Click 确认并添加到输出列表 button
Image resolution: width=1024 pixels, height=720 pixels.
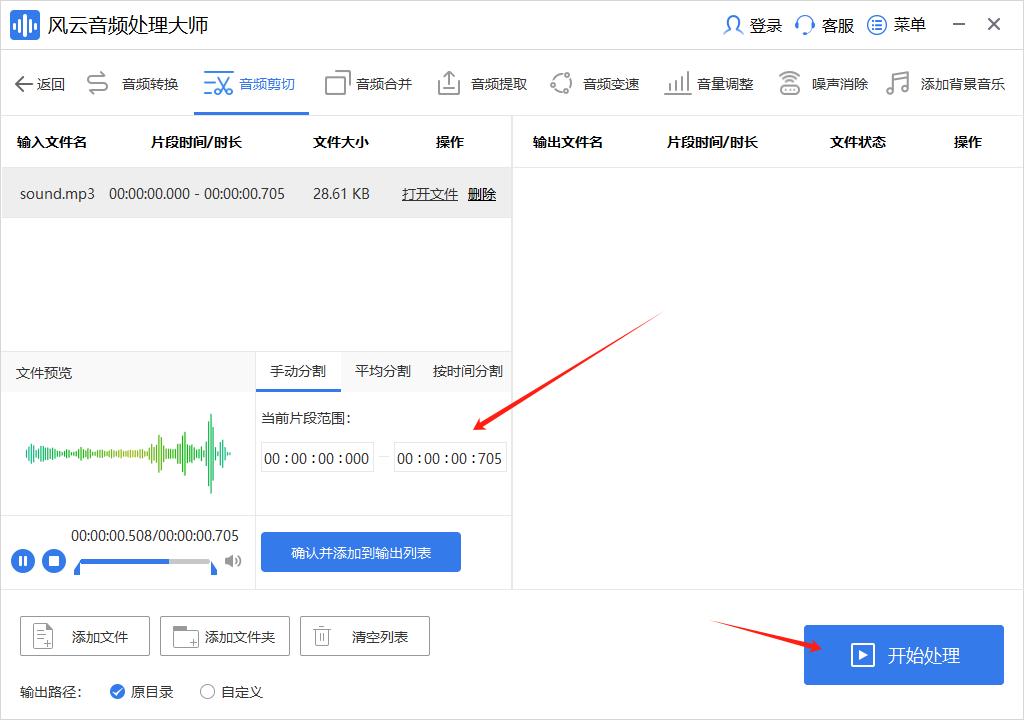(360, 551)
